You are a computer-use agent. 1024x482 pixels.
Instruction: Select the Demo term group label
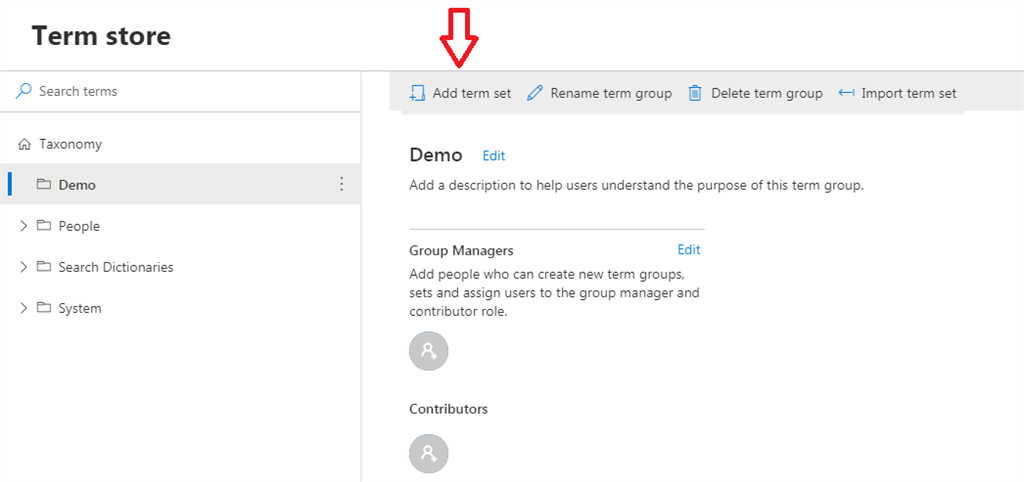tap(77, 185)
